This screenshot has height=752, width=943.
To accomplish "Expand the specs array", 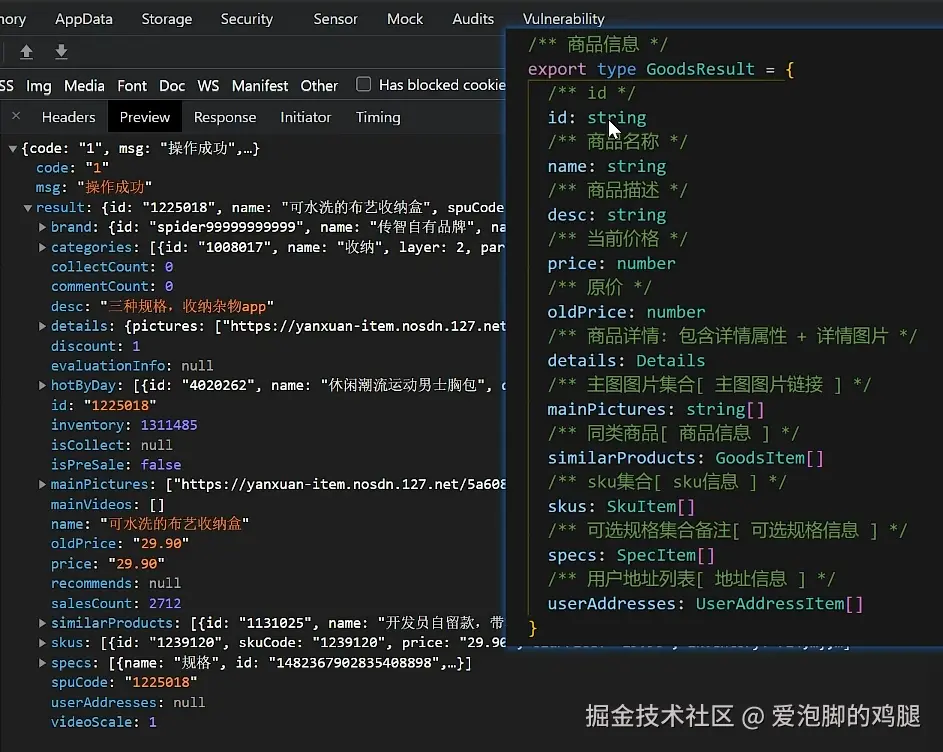I will click(42, 663).
